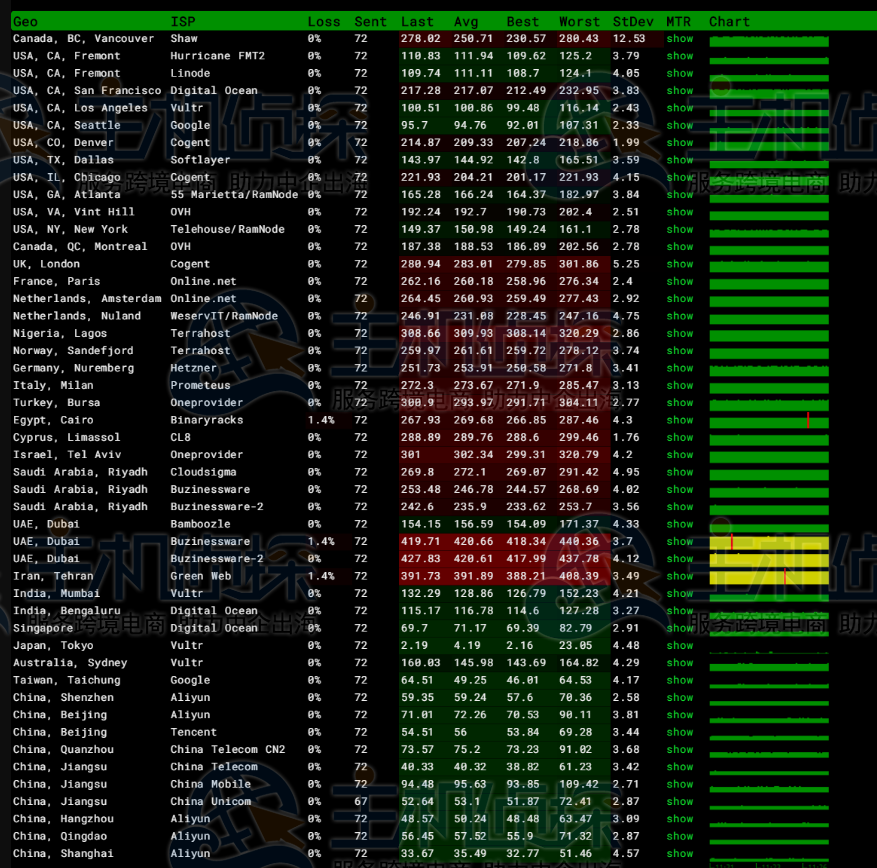Show MTR for UK, London Cogent

click(x=679, y=264)
